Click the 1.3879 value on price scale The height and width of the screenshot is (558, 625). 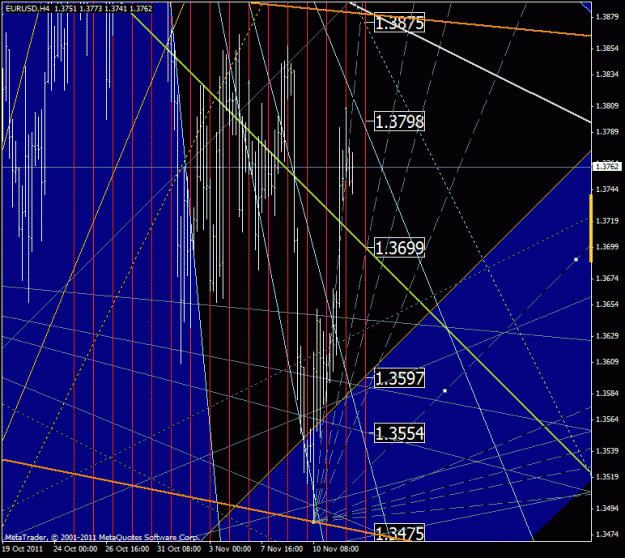[607, 17]
